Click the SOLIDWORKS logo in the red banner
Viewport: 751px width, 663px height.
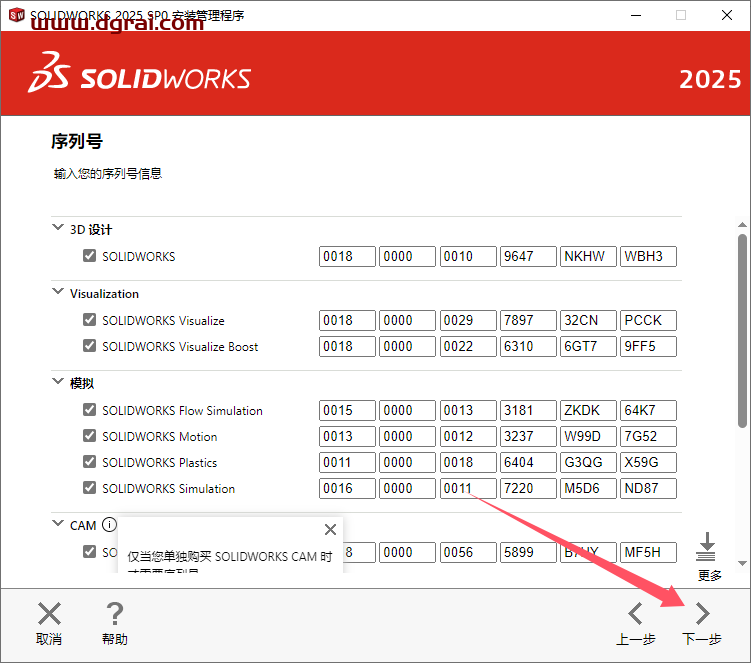(x=140, y=78)
